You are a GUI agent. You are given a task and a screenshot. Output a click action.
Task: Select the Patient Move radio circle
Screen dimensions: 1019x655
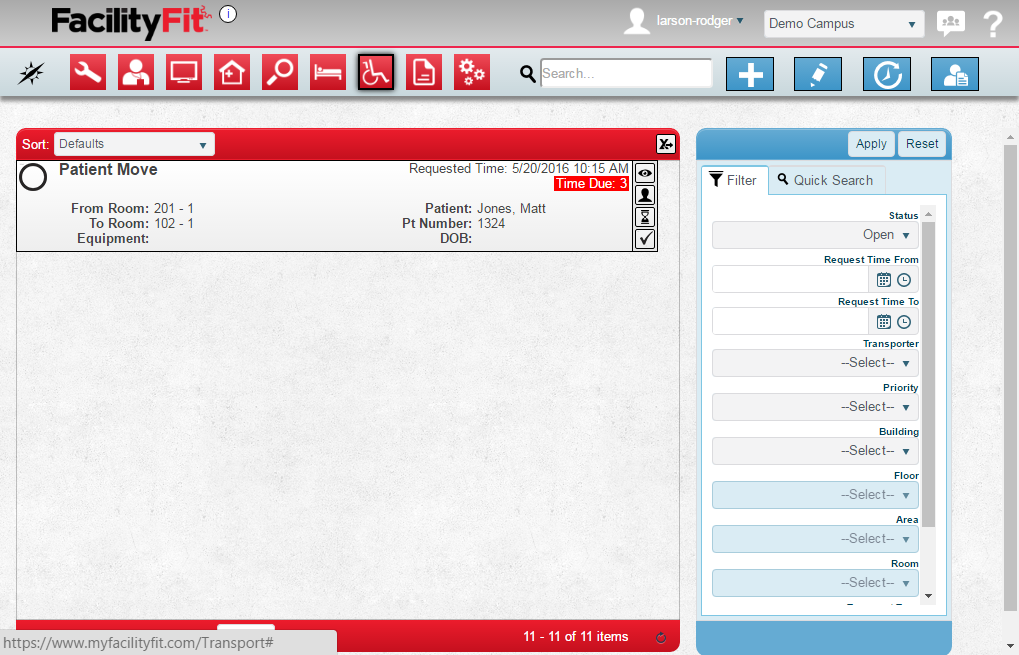point(33,177)
